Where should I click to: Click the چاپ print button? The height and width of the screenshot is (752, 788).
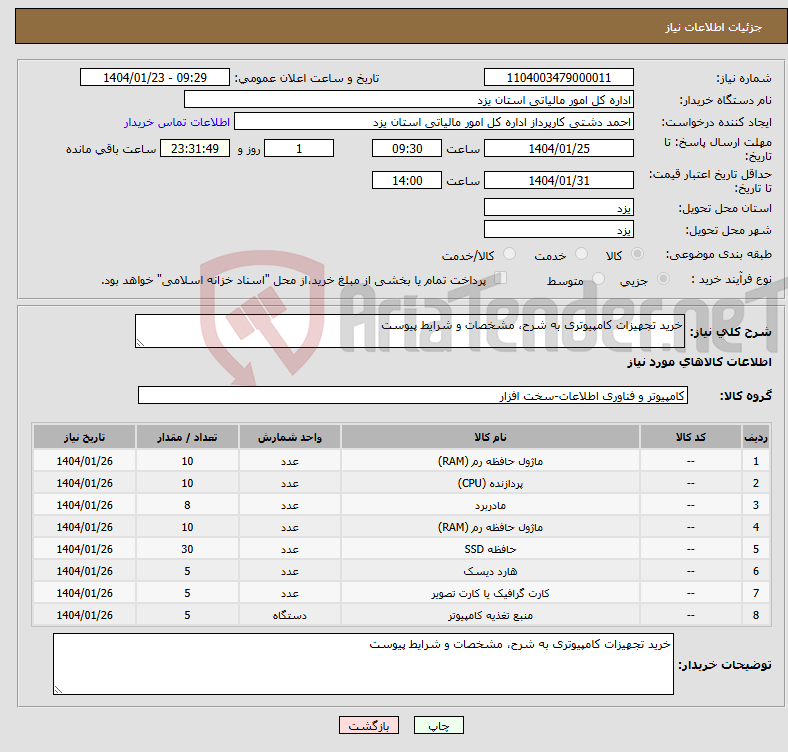coord(439,725)
